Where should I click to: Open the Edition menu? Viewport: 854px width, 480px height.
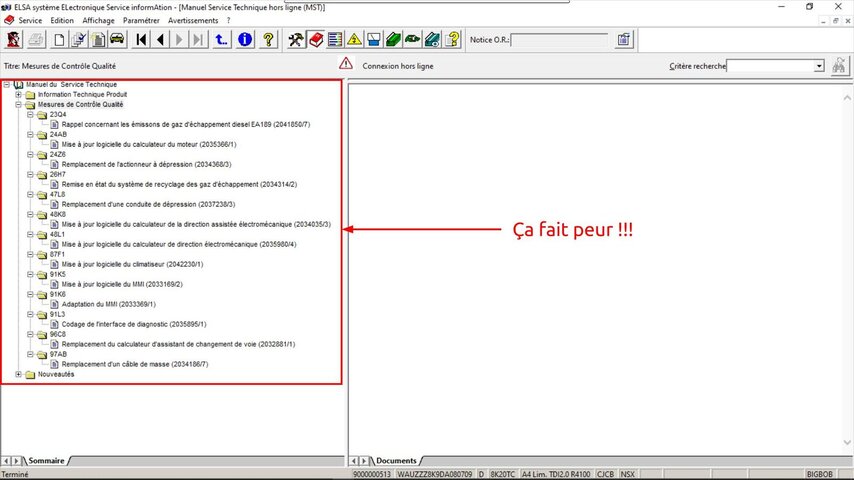pos(62,21)
